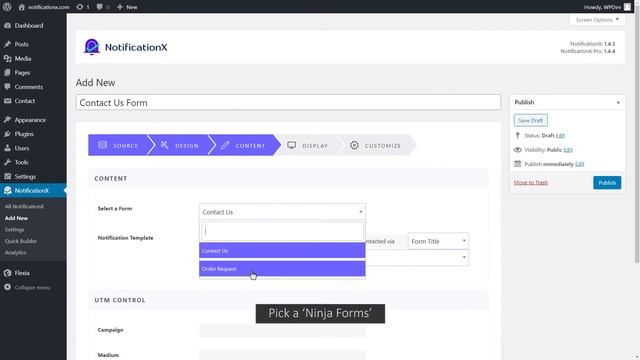Go to the Display step tab
The height and width of the screenshot is (360, 640).
308,145
